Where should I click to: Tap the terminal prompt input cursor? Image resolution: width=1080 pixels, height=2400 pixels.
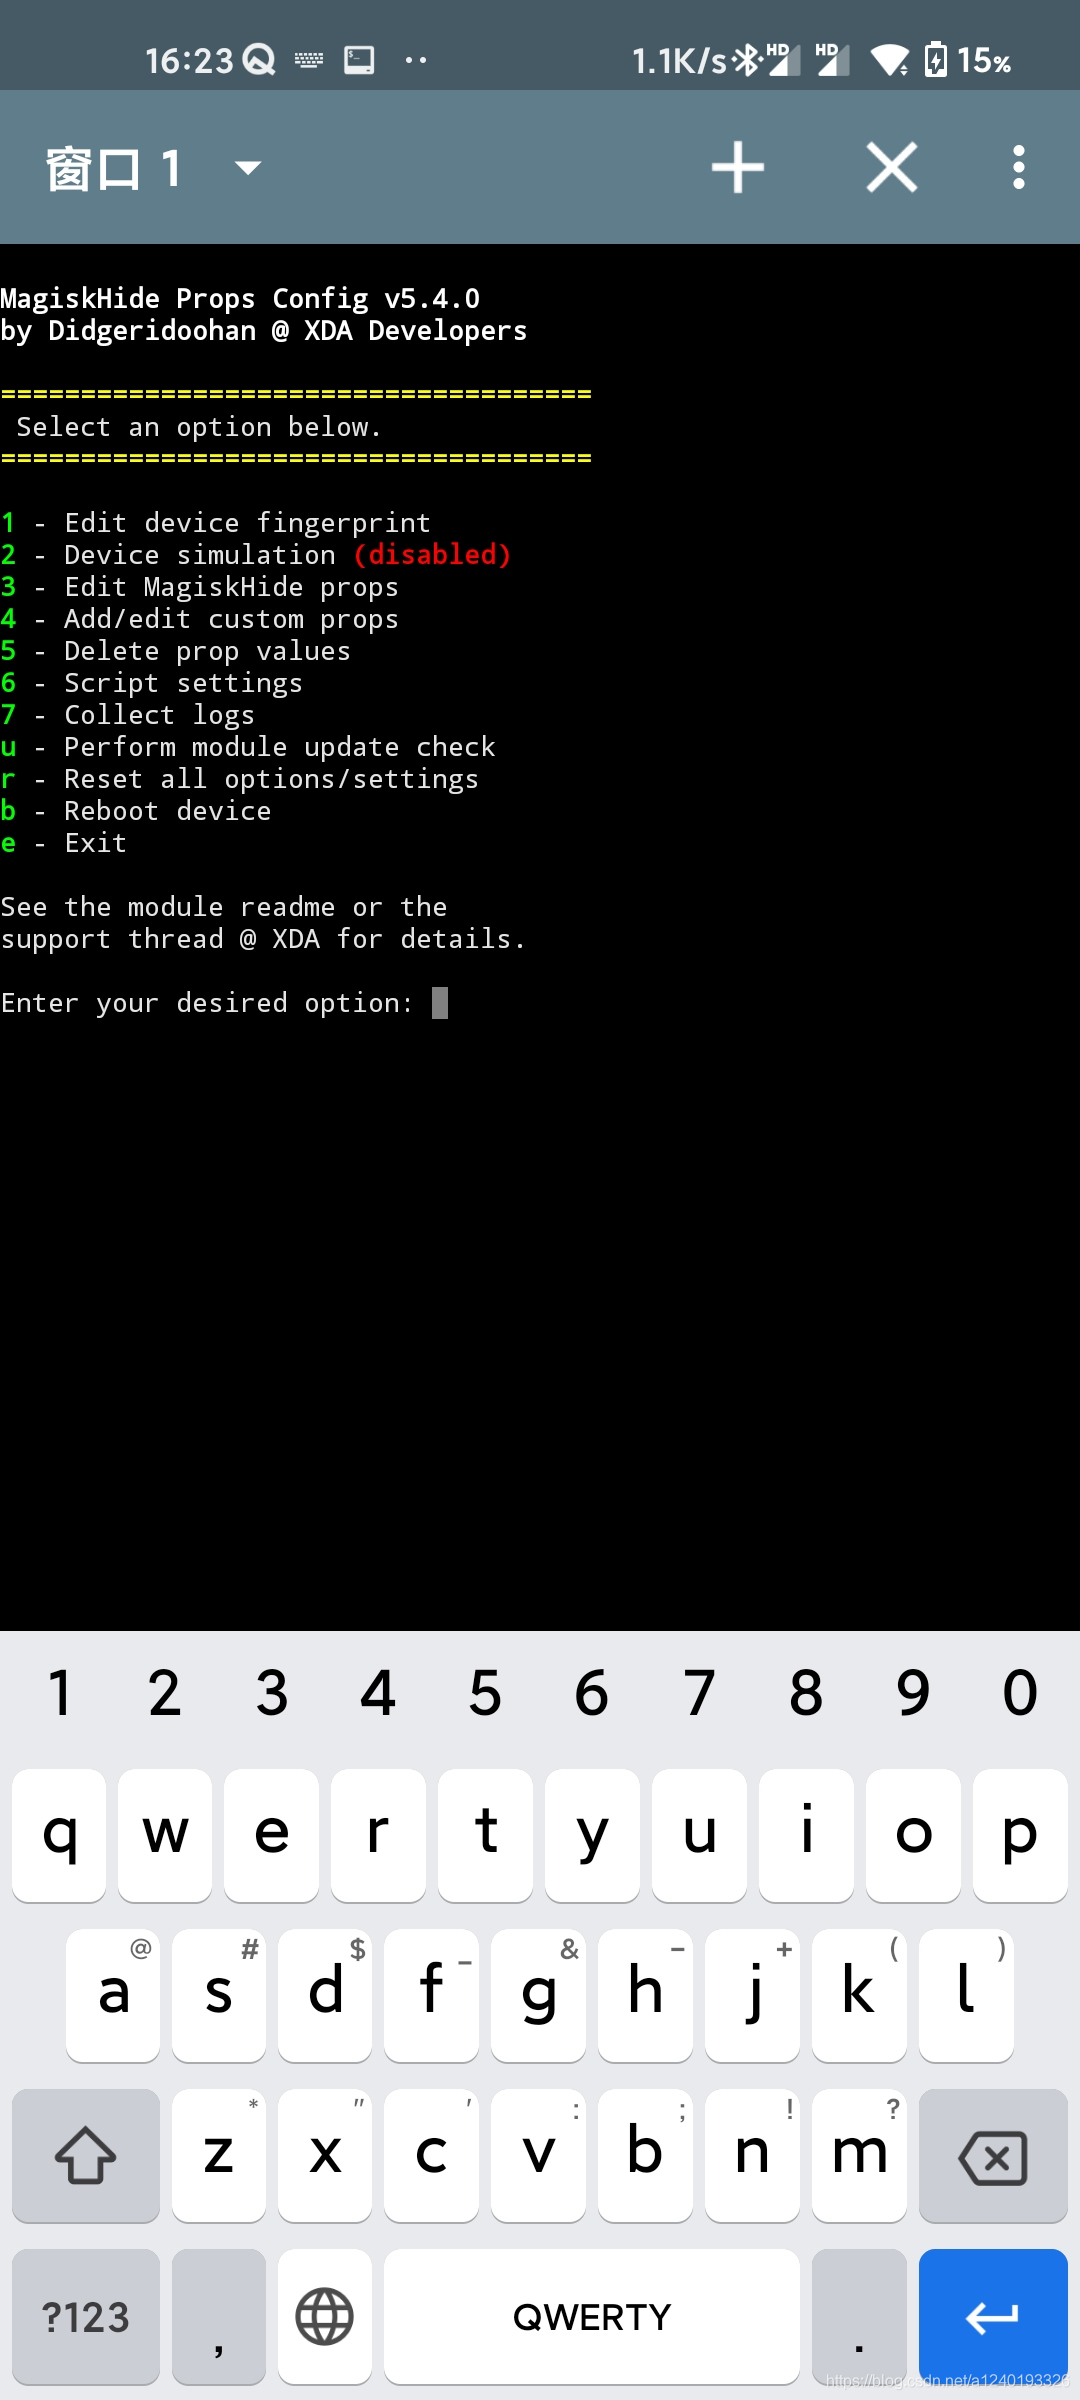(440, 1003)
